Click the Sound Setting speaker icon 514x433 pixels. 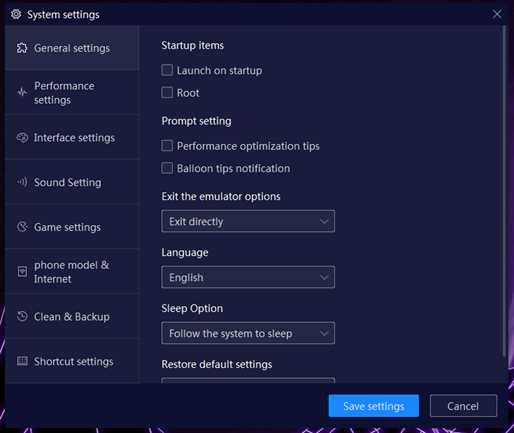tap(22, 182)
